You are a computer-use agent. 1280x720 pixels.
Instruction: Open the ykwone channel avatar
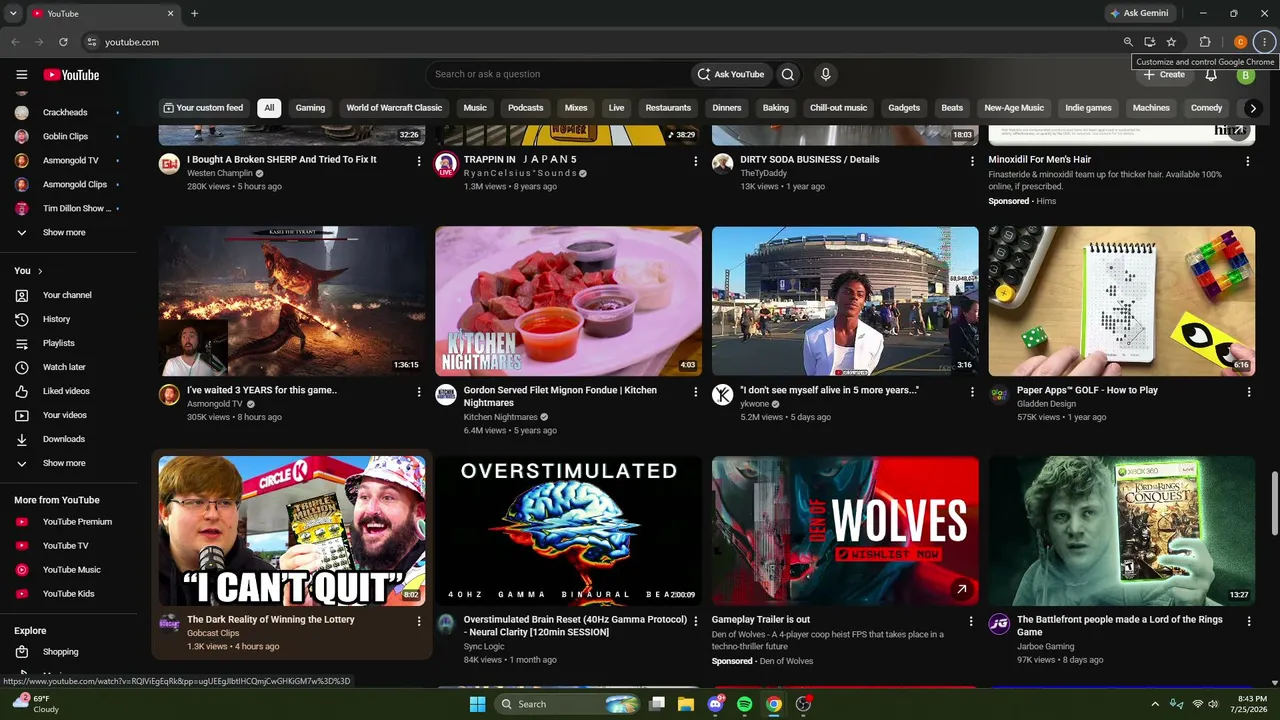pyautogui.click(x=722, y=395)
